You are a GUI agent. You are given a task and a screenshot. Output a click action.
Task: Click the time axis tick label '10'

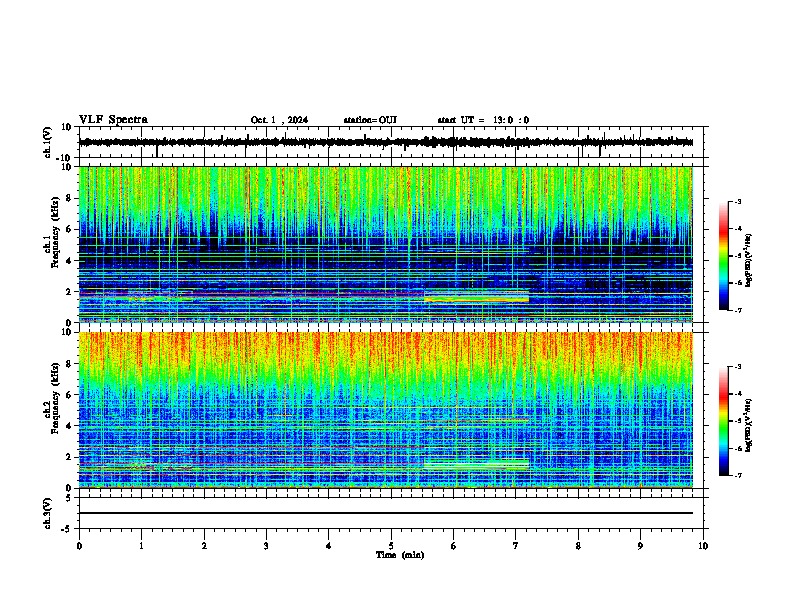(703, 546)
